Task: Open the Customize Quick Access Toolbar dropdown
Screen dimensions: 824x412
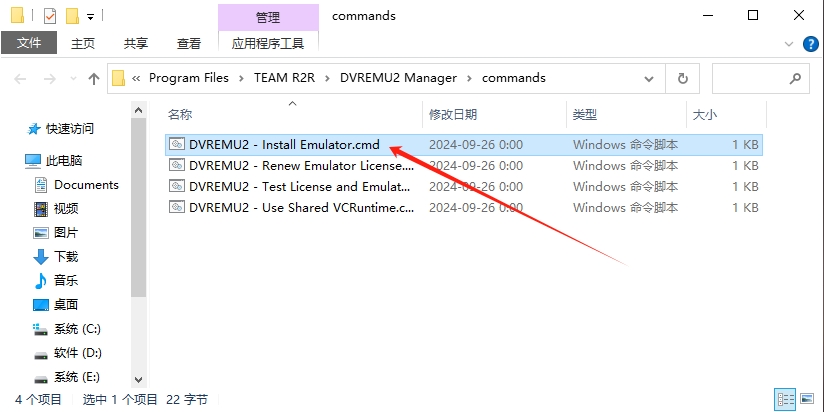Action: 90,17
